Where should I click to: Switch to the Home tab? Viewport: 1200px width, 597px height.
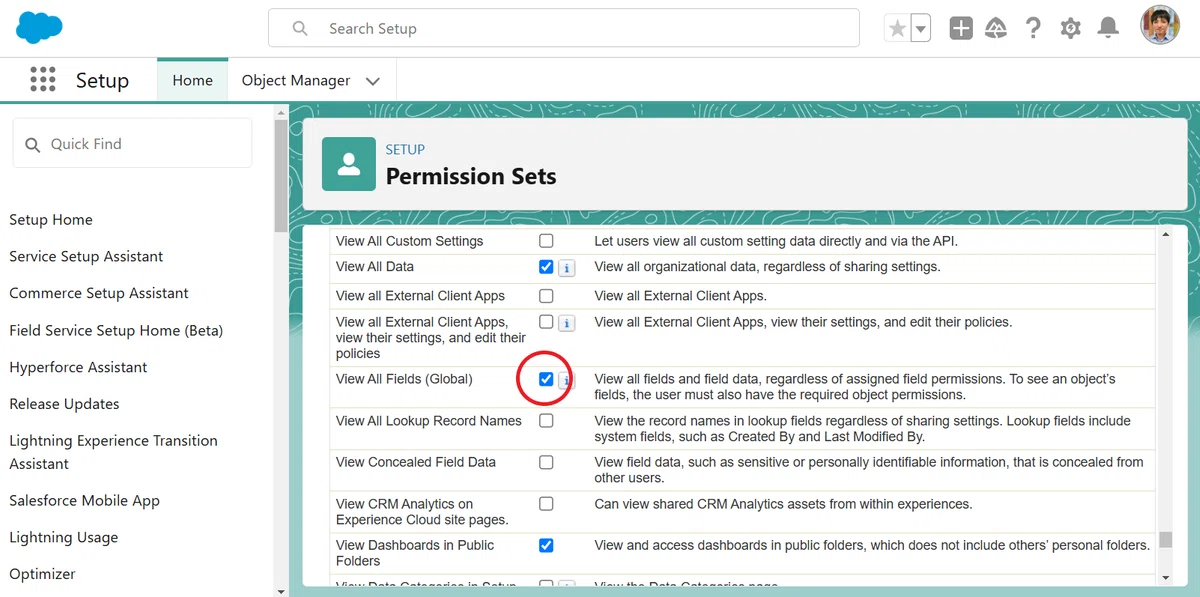192,80
